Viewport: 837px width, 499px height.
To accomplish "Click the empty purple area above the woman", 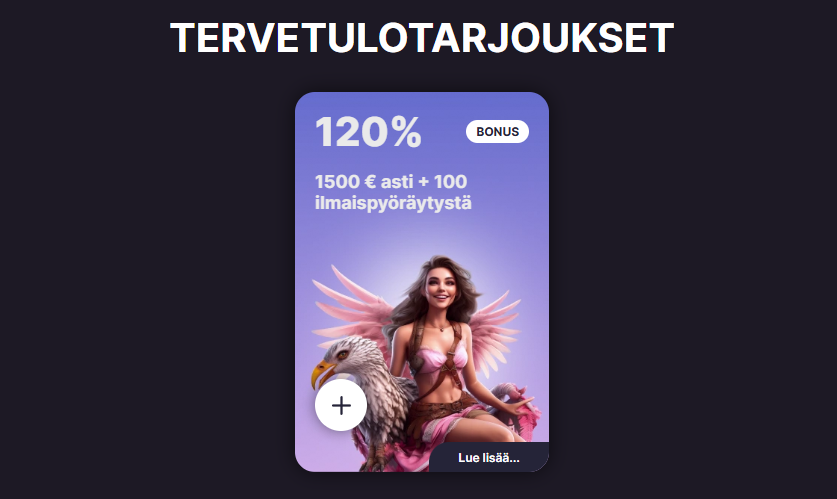I will point(422,235).
